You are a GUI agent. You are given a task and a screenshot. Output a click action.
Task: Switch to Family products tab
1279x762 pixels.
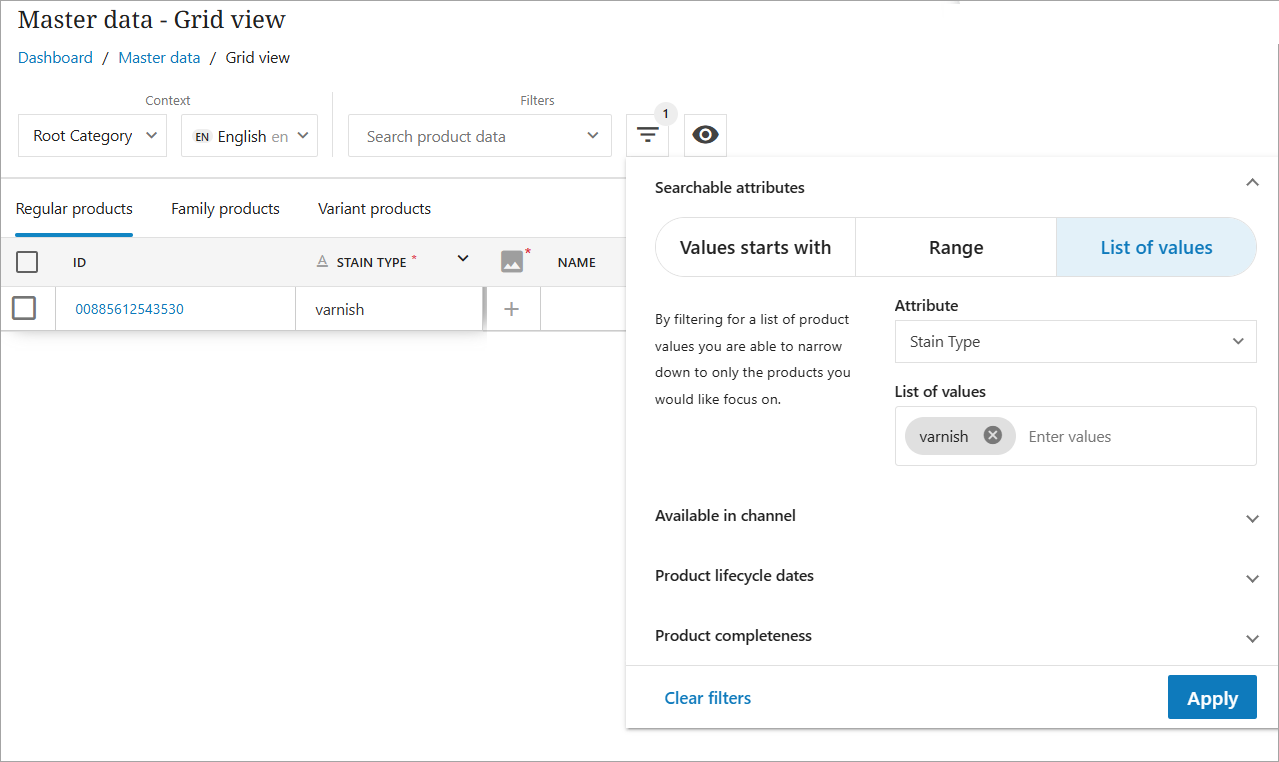225,209
